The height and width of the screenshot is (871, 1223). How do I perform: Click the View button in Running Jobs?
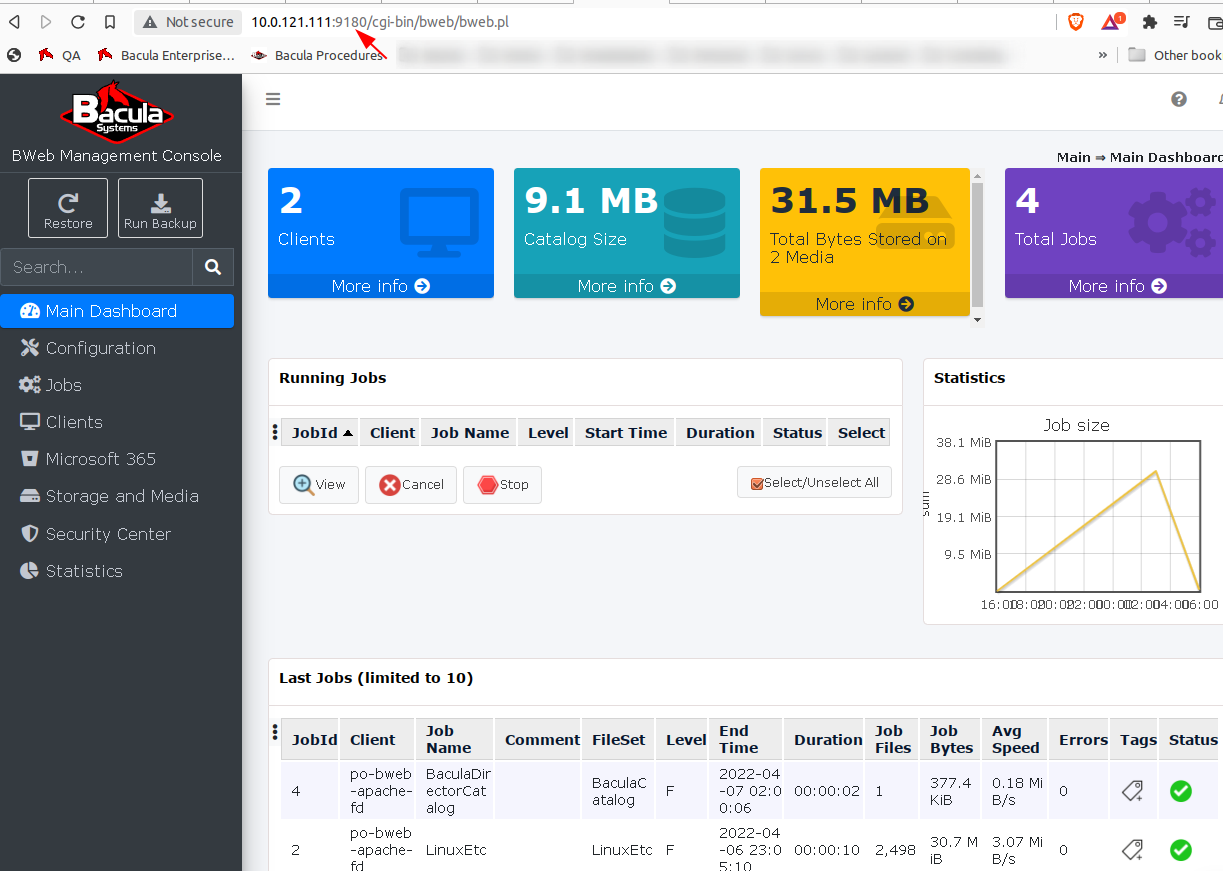[319, 485]
